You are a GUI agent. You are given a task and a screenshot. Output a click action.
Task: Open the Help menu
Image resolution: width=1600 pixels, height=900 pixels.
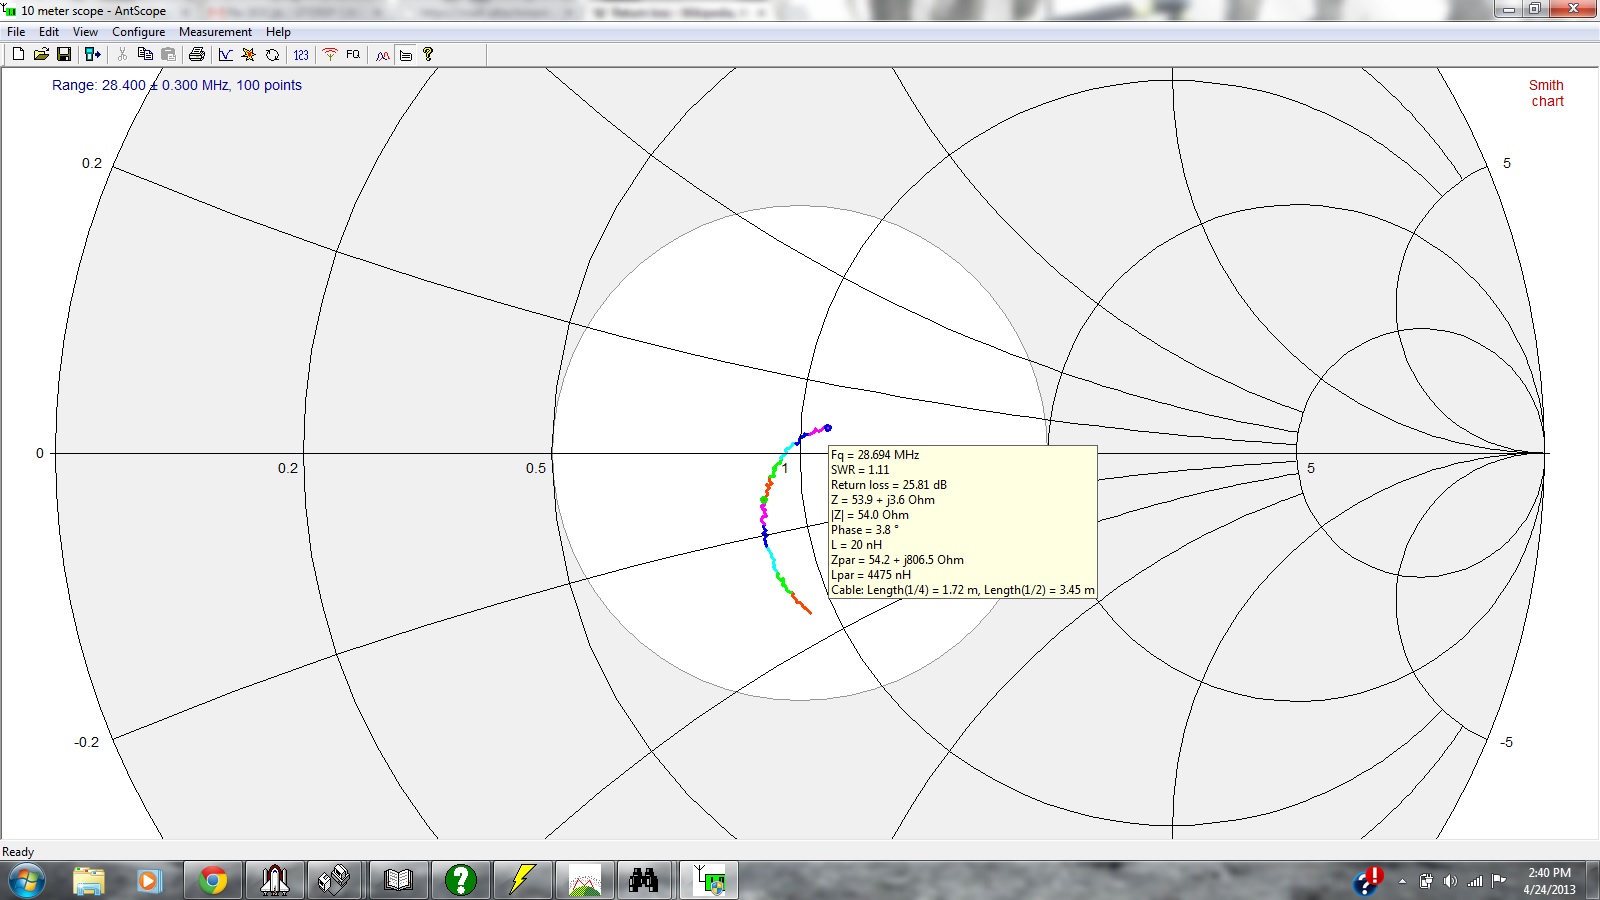pos(278,32)
